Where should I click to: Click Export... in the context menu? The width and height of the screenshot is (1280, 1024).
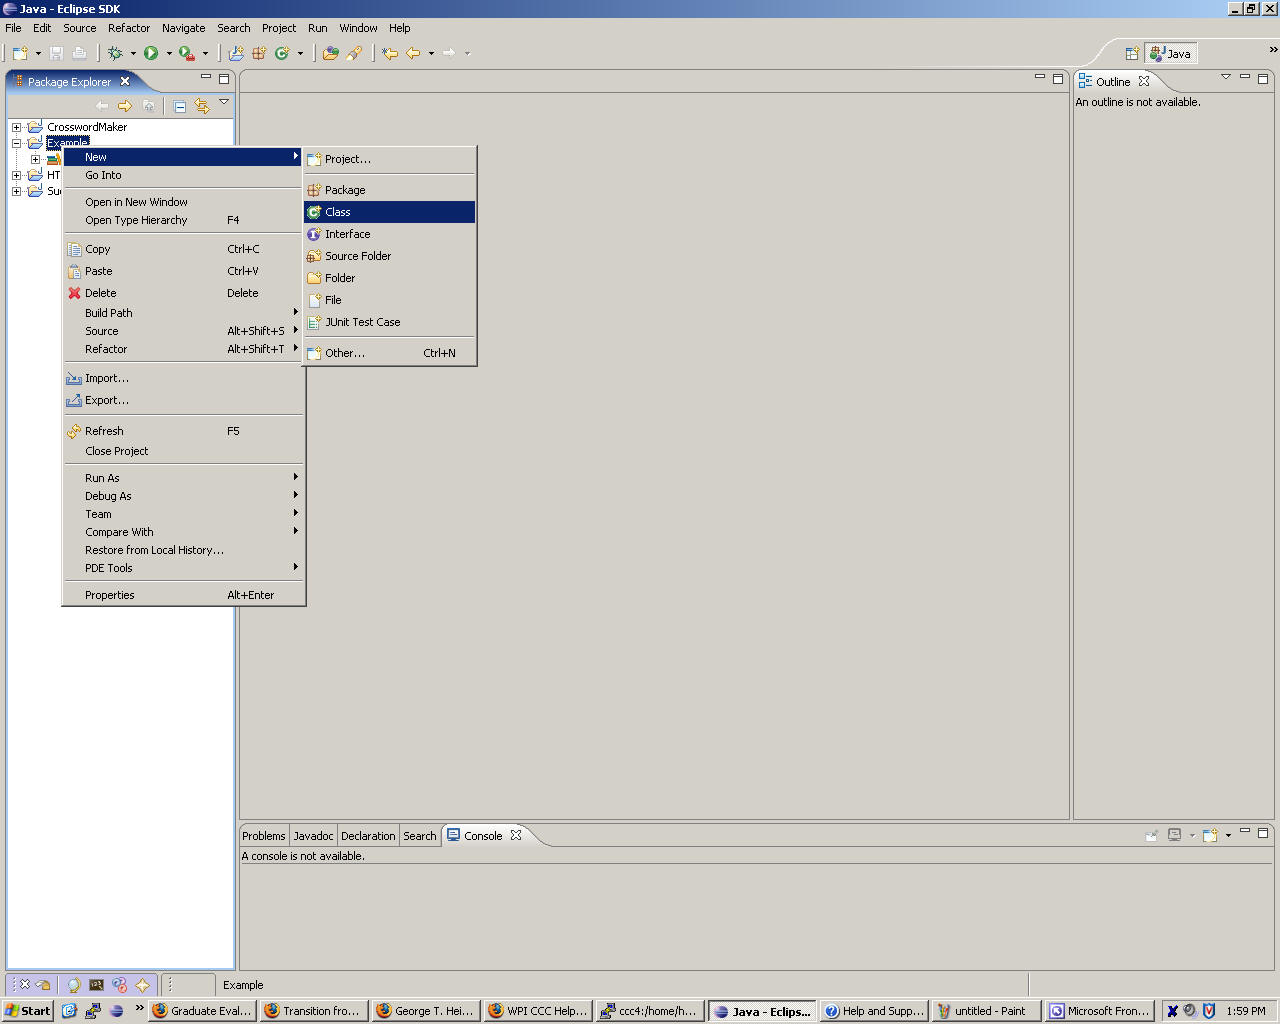coord(183,400)
